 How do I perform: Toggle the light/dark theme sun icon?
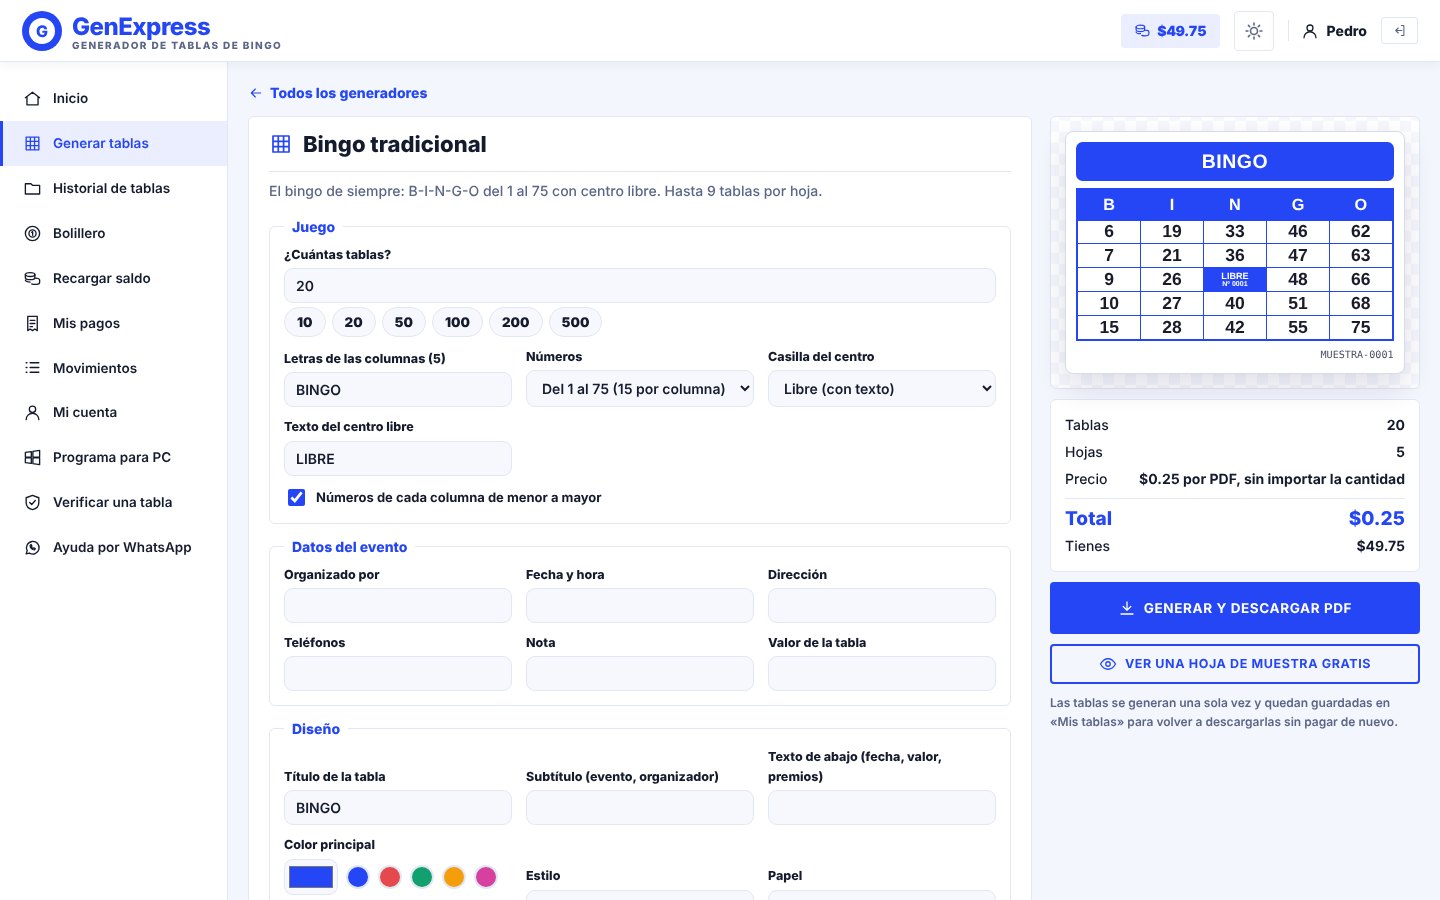(x=1254, y=31)
